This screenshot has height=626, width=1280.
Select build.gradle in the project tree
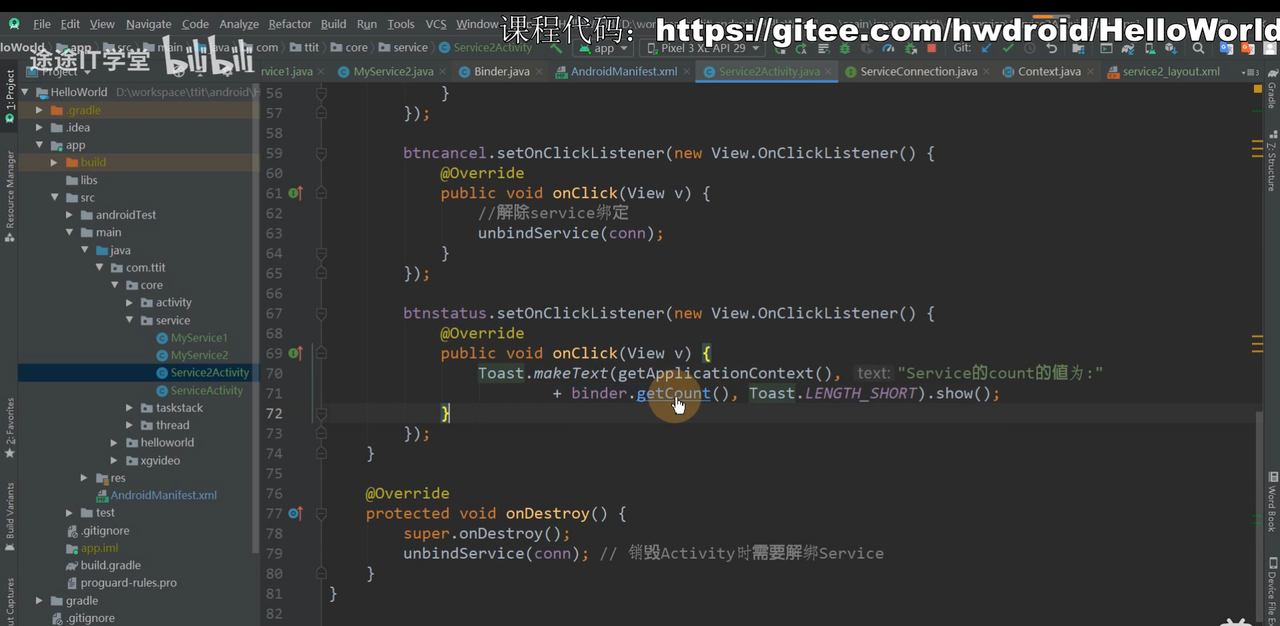click(x=112, y=565)
